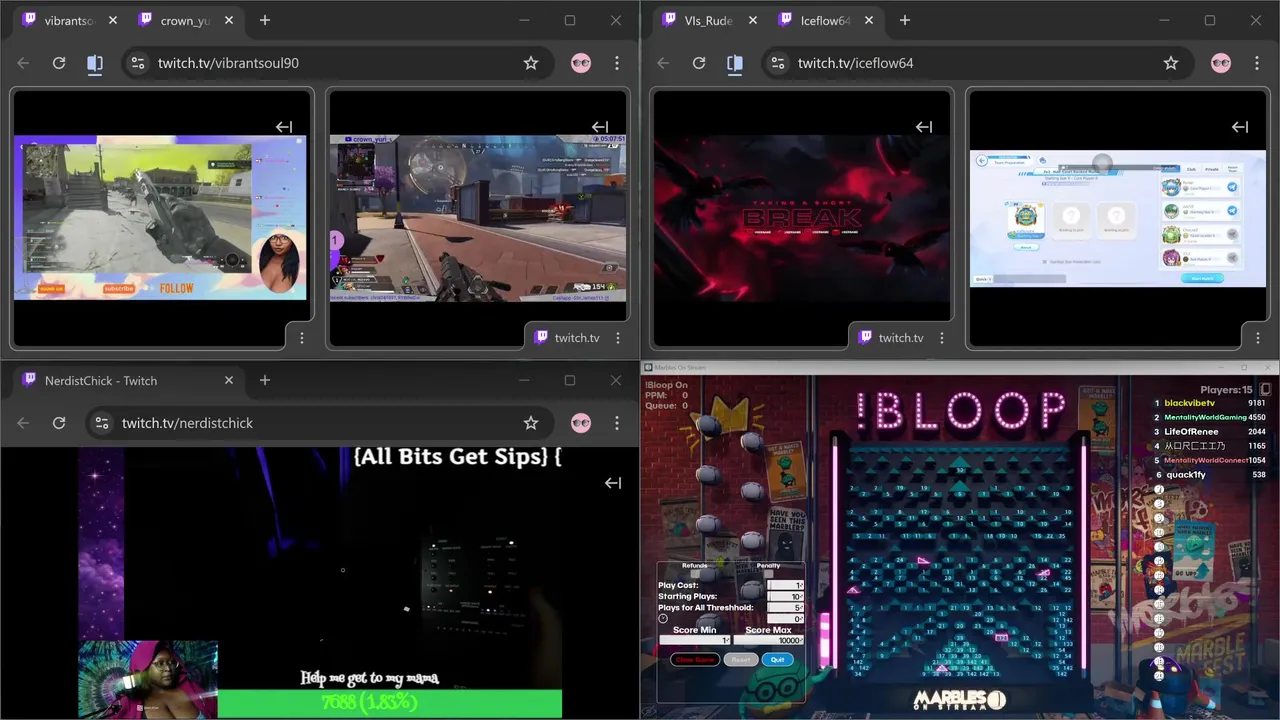Reload the vibrantsoul90 page
This screenshot has height=720, width=1280.
pyautogui.click(x=59, y=63)
